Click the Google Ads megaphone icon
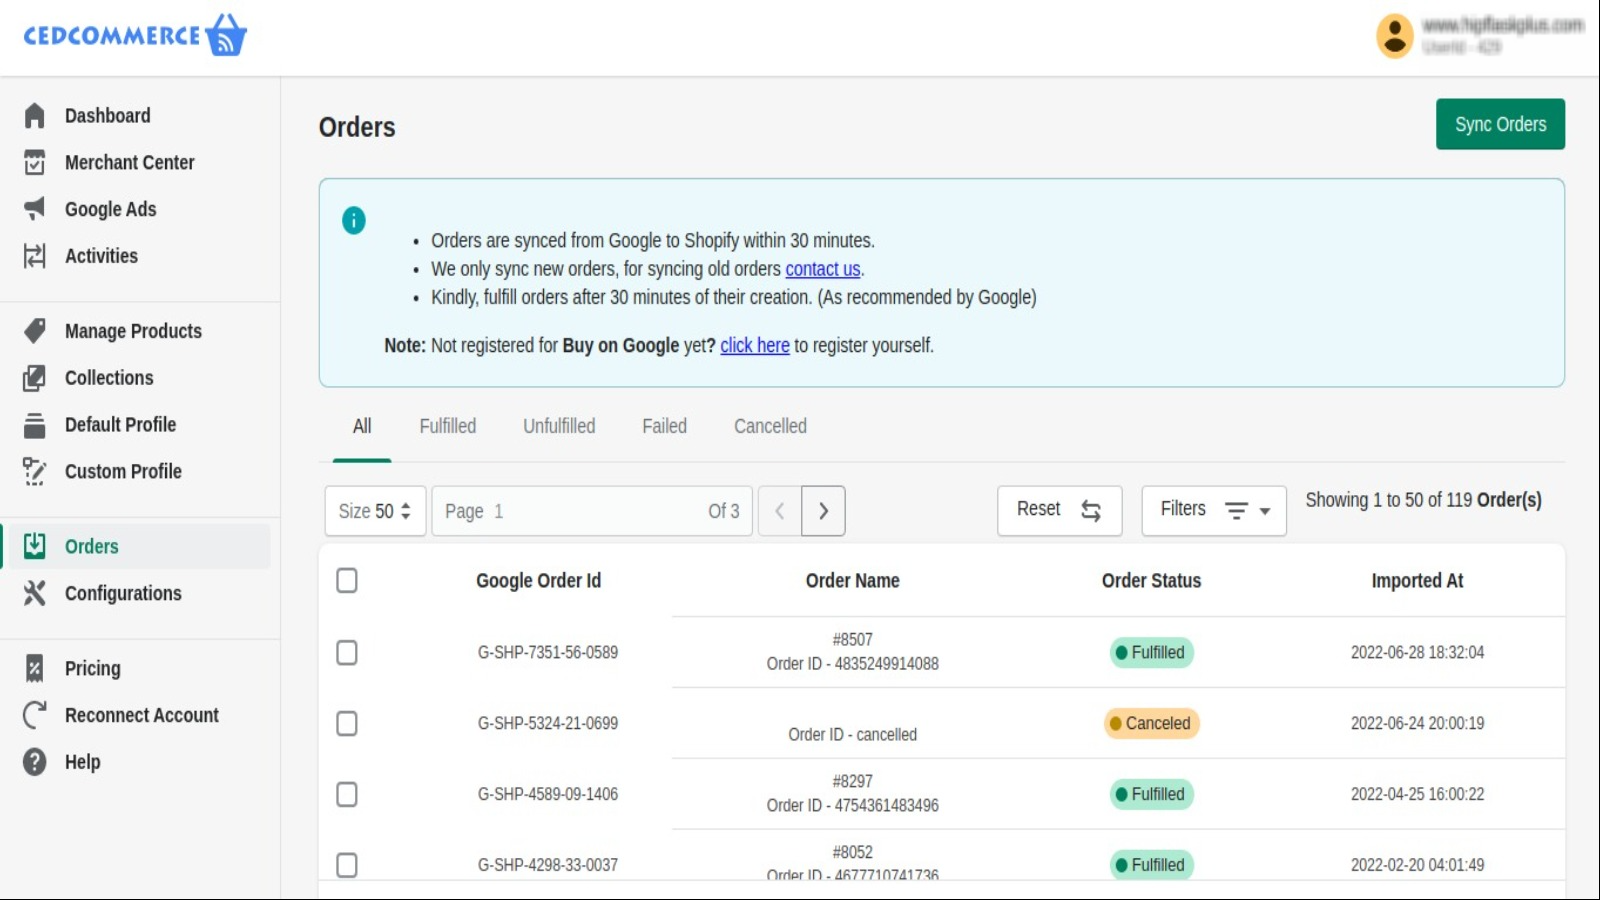 (x=35, y=209)
